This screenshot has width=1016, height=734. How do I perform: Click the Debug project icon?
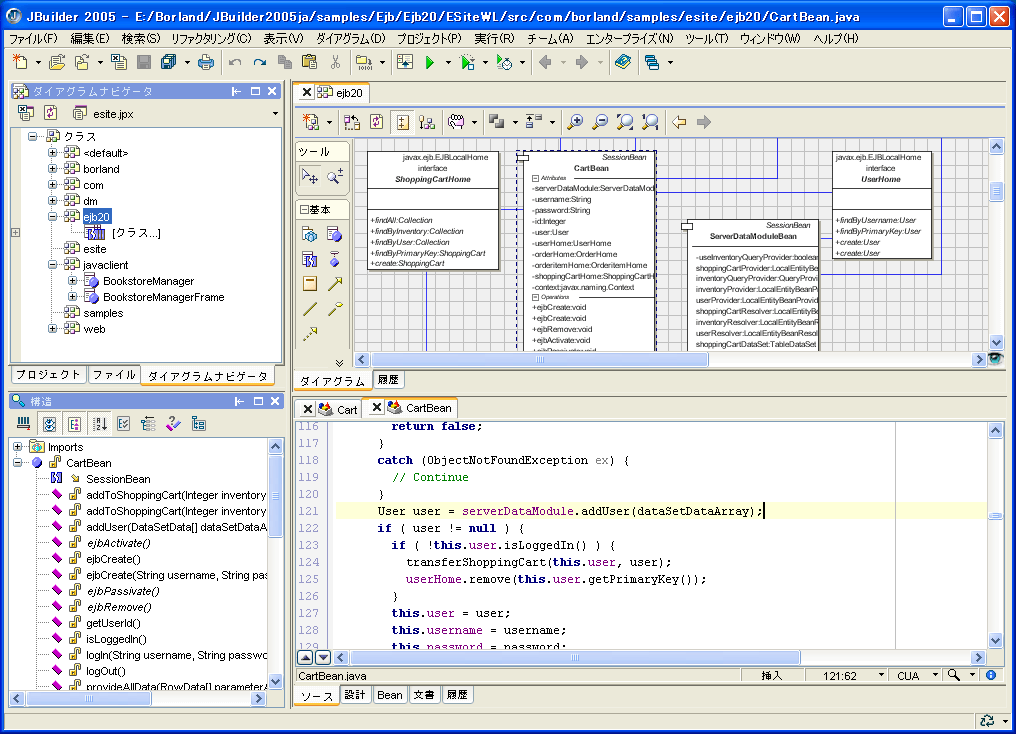[467, 62]
